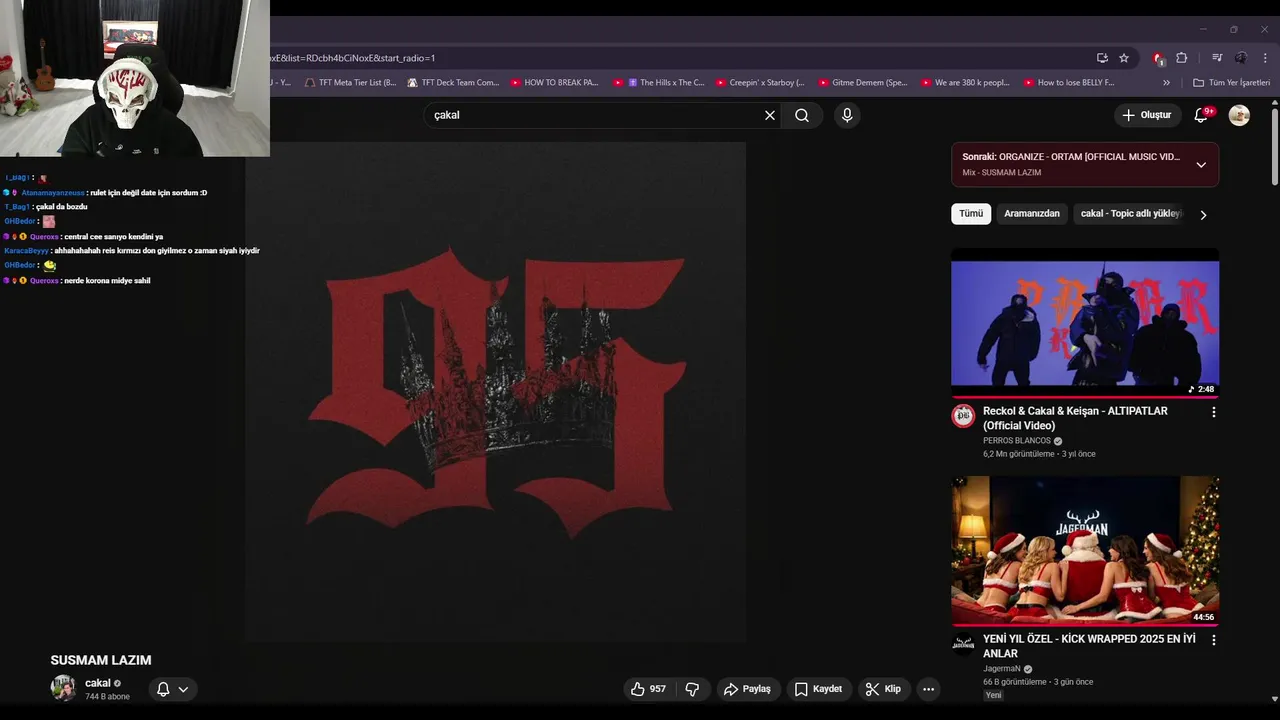Open the cakal channel name link
The height and width of the screenshot is (720, 1280).
[x=98, y=683]
